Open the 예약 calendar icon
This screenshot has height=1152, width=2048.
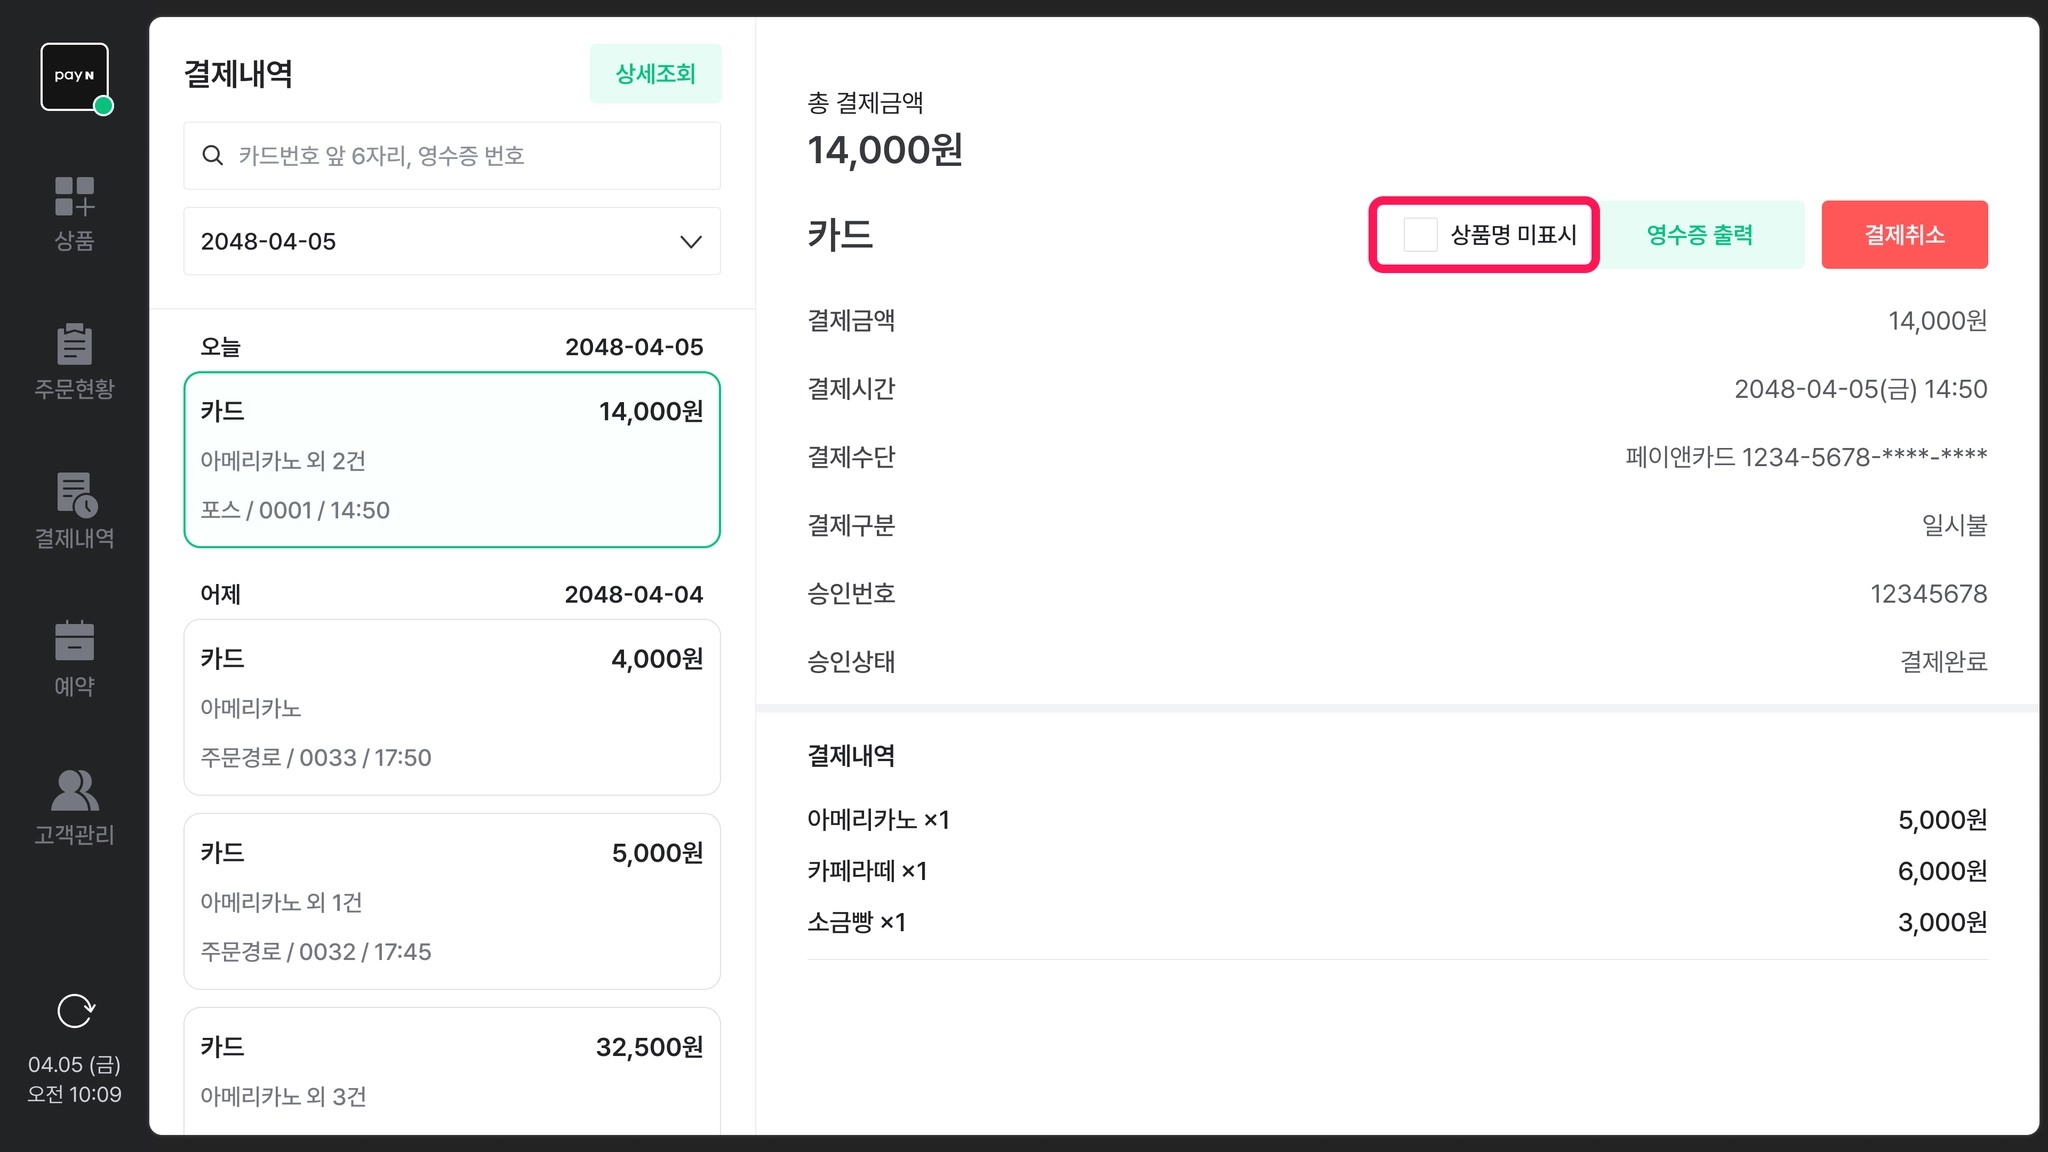point(74,641)
